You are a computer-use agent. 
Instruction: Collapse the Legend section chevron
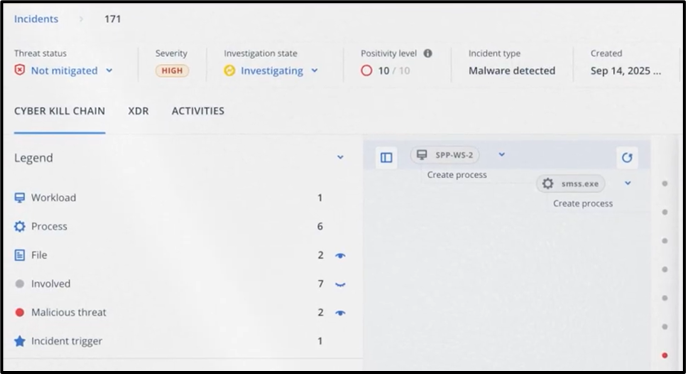tap(340, 157)
